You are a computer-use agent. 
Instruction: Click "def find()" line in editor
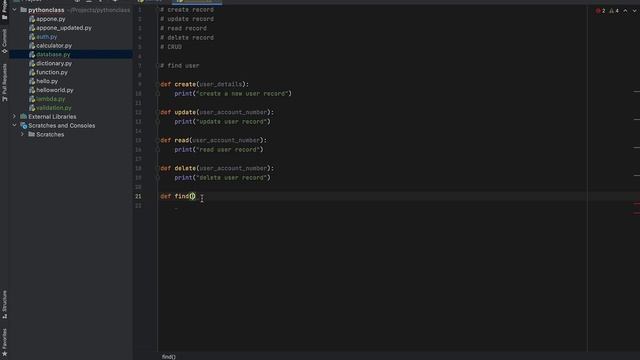click(178, 196)
